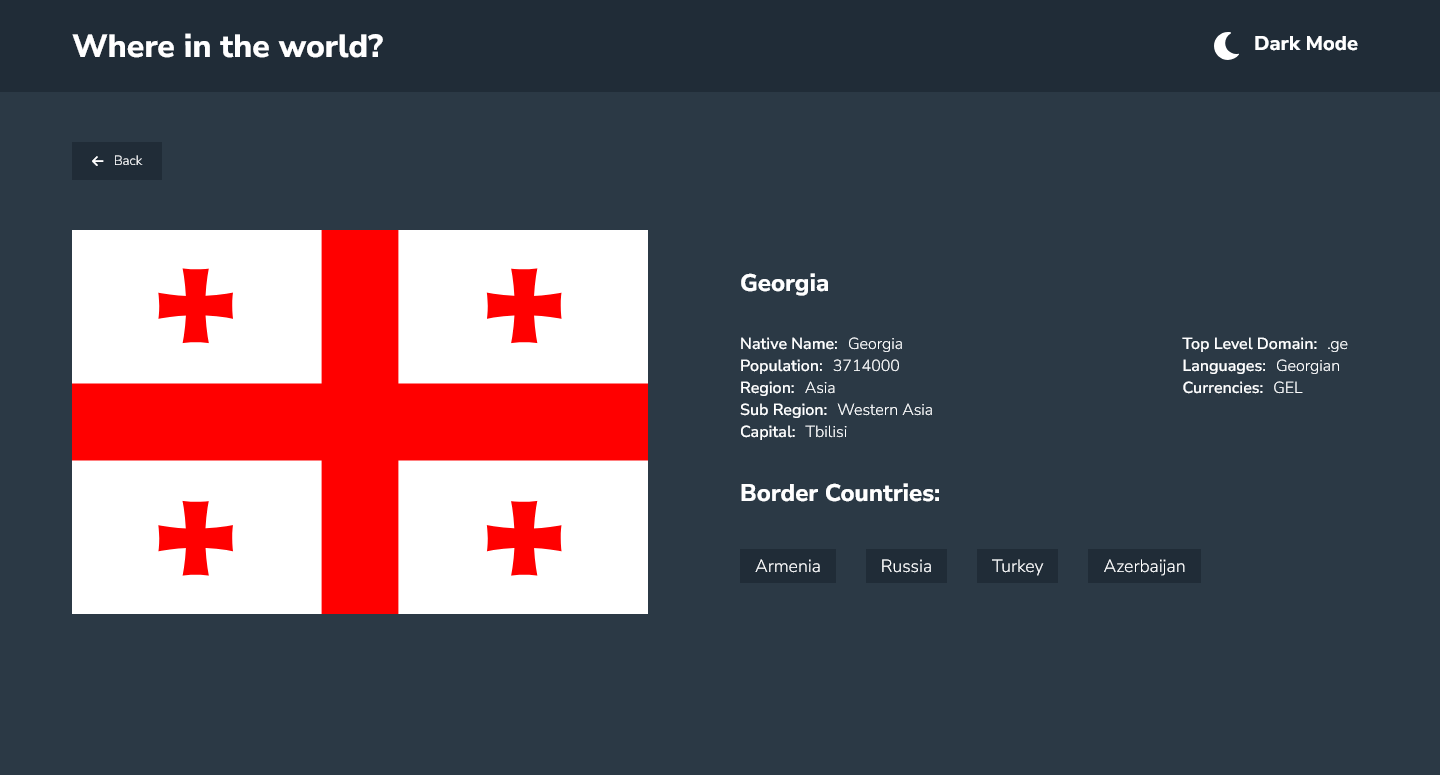Click the moon icon for dark mode
The image size is (1440, 775).
1225,45
